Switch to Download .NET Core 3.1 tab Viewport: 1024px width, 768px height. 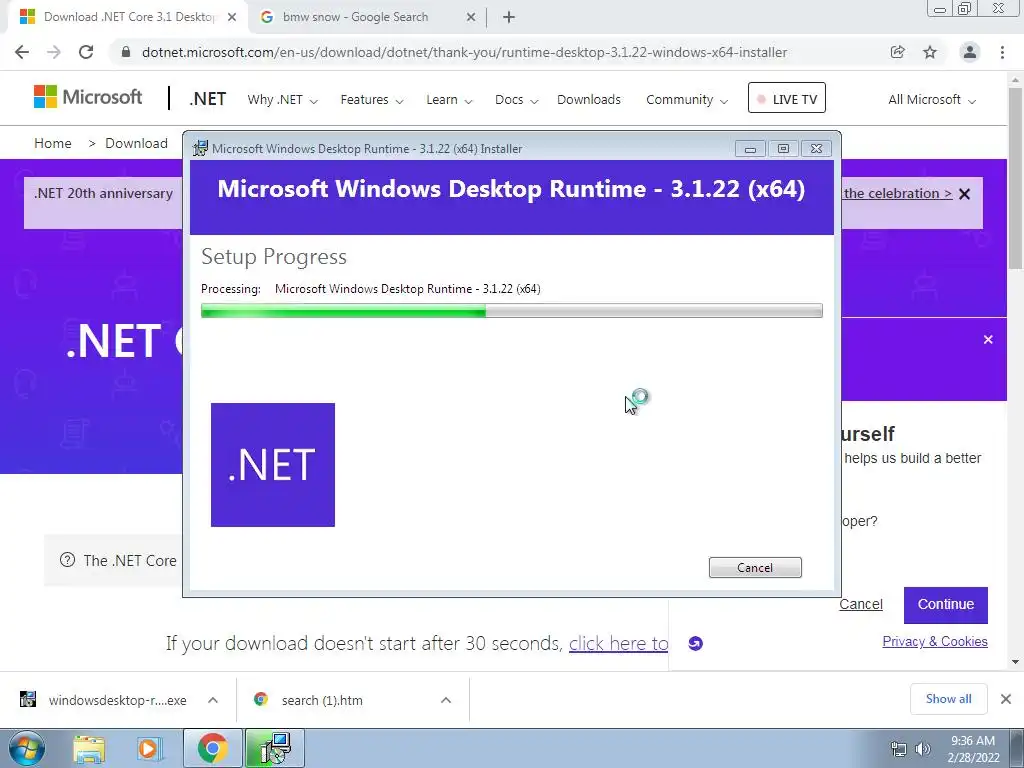(128, 18)
